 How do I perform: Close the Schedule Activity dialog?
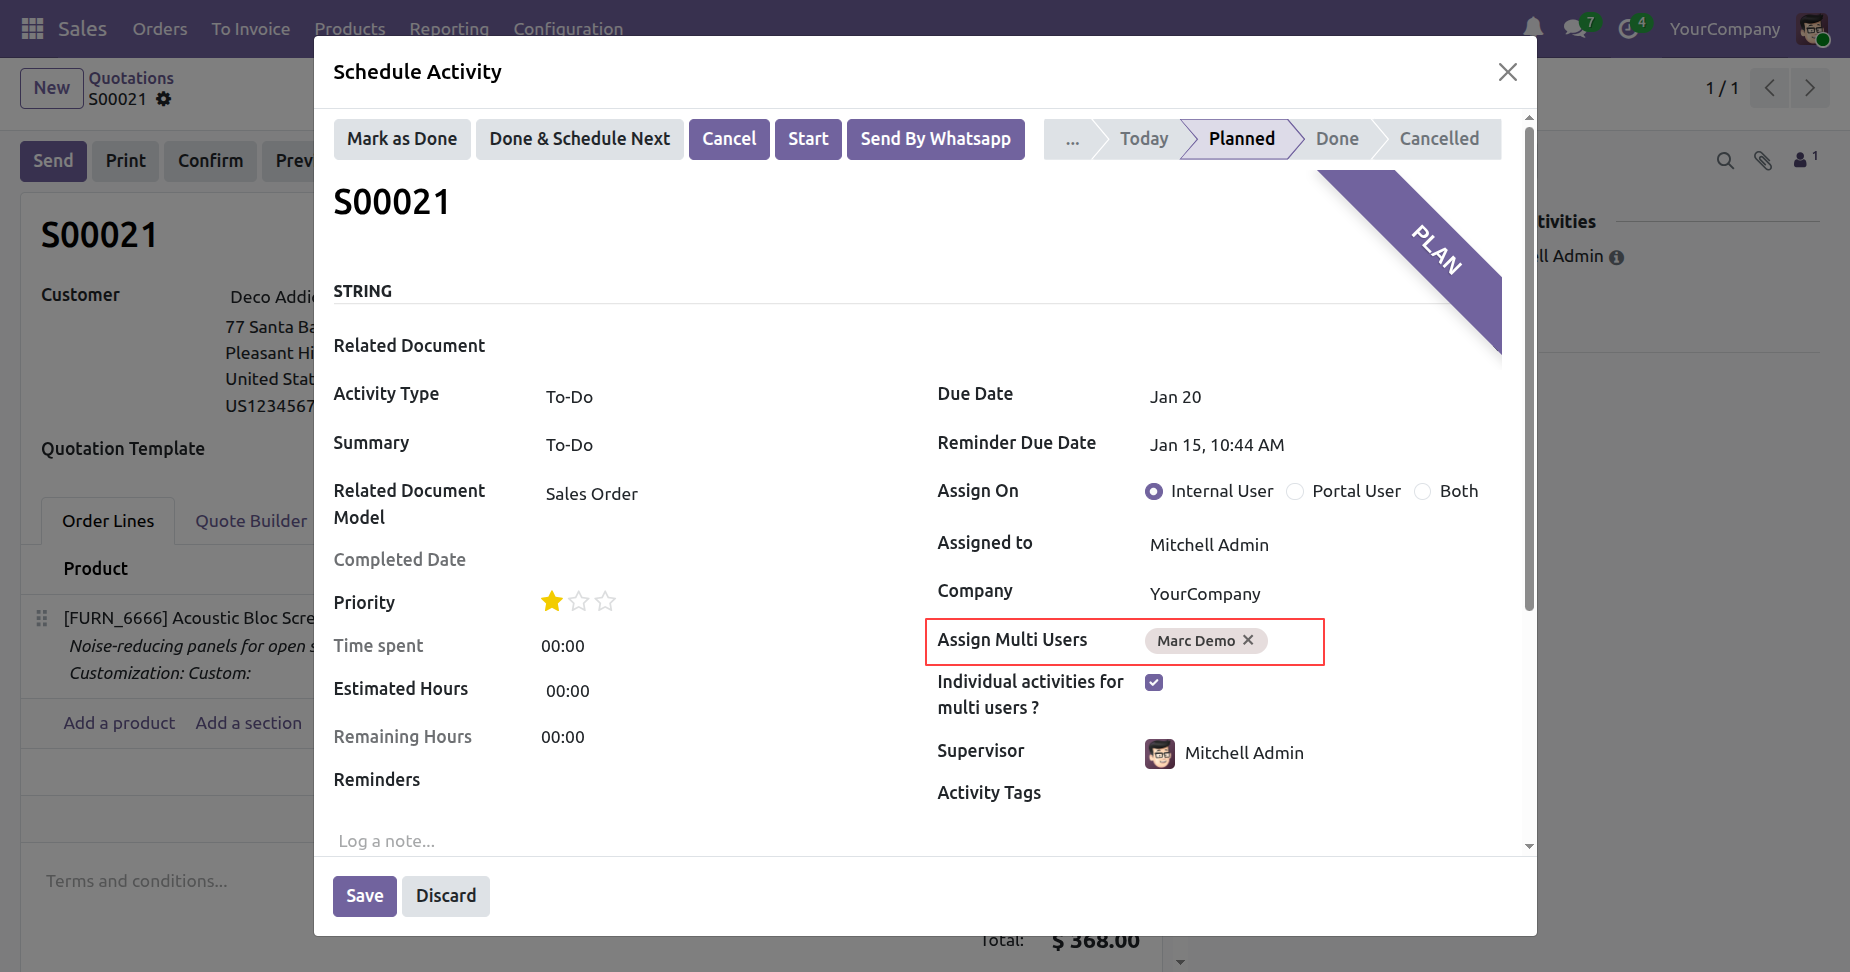[1508, 72]
